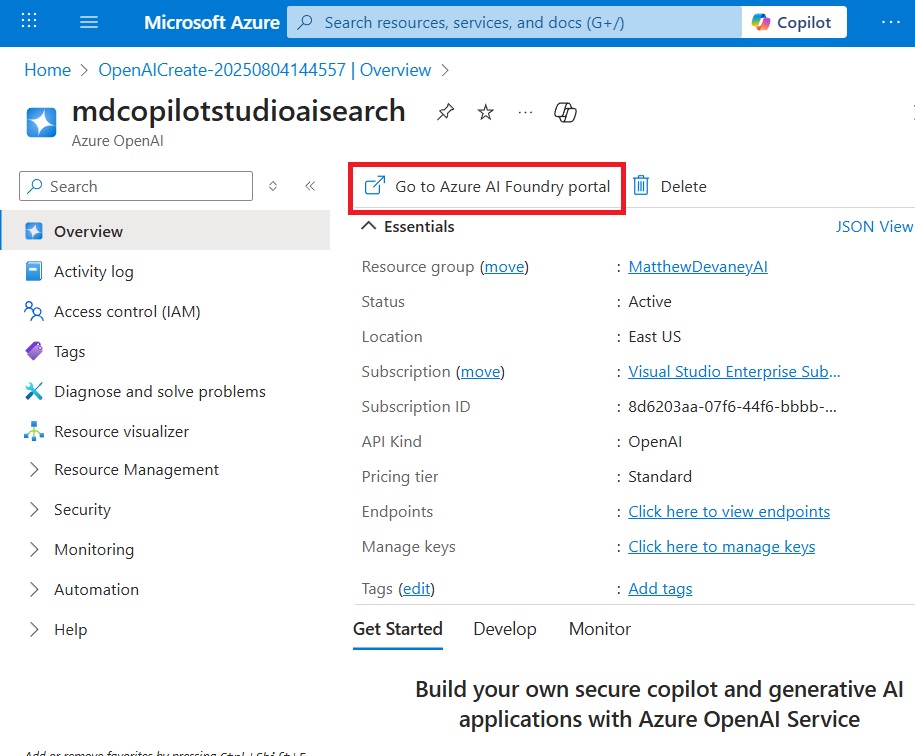Open the MatthewDevaneyAI resource group link

tap(698, 267)
